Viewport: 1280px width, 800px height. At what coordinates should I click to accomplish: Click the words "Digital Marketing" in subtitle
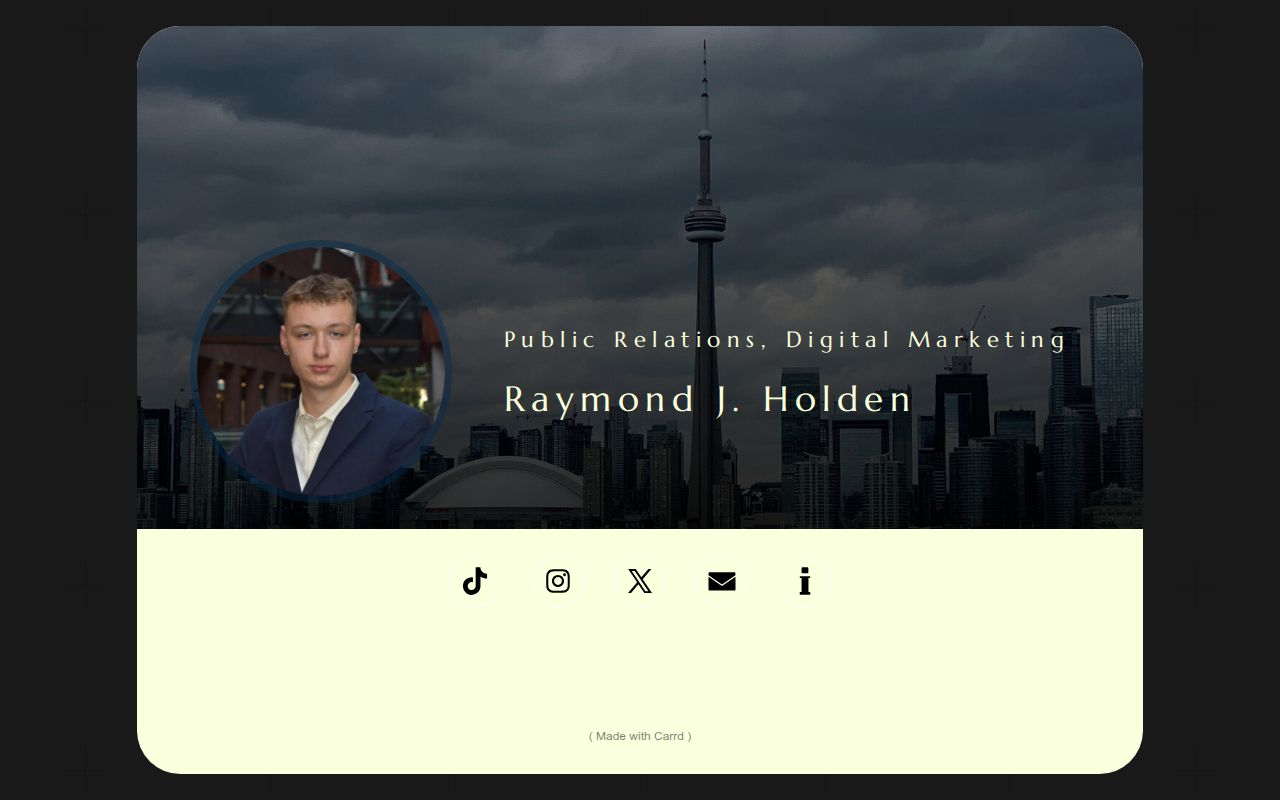click(x=926, y=340)
